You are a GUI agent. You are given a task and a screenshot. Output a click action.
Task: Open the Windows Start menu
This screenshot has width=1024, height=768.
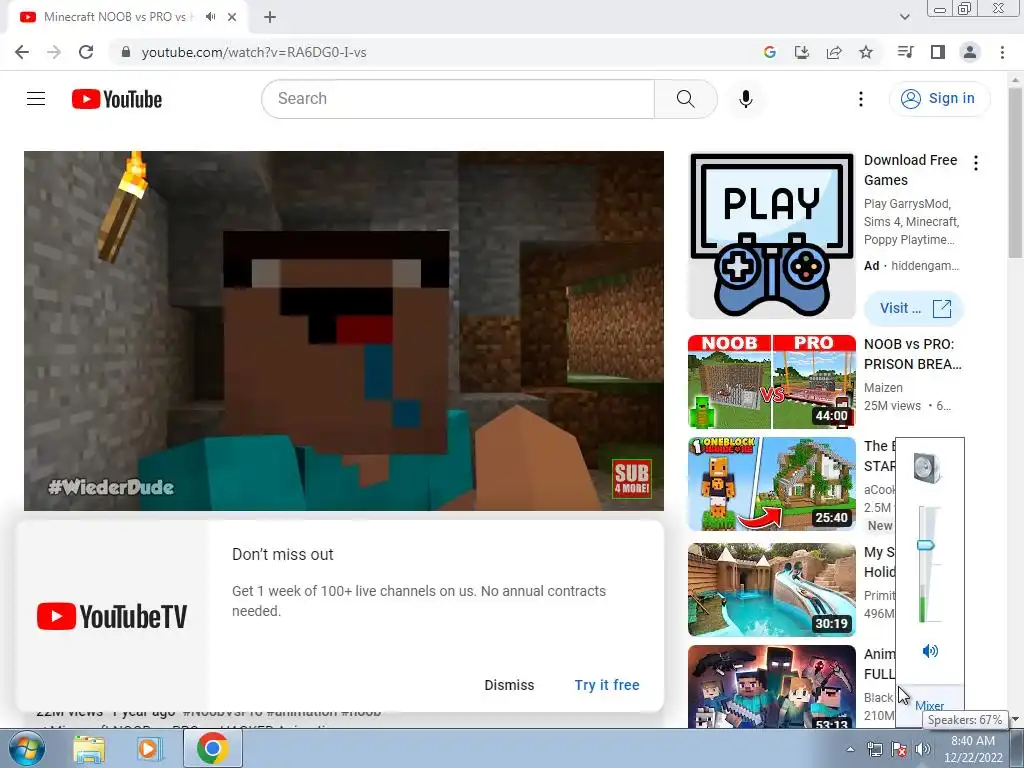(x=27, y=748)
